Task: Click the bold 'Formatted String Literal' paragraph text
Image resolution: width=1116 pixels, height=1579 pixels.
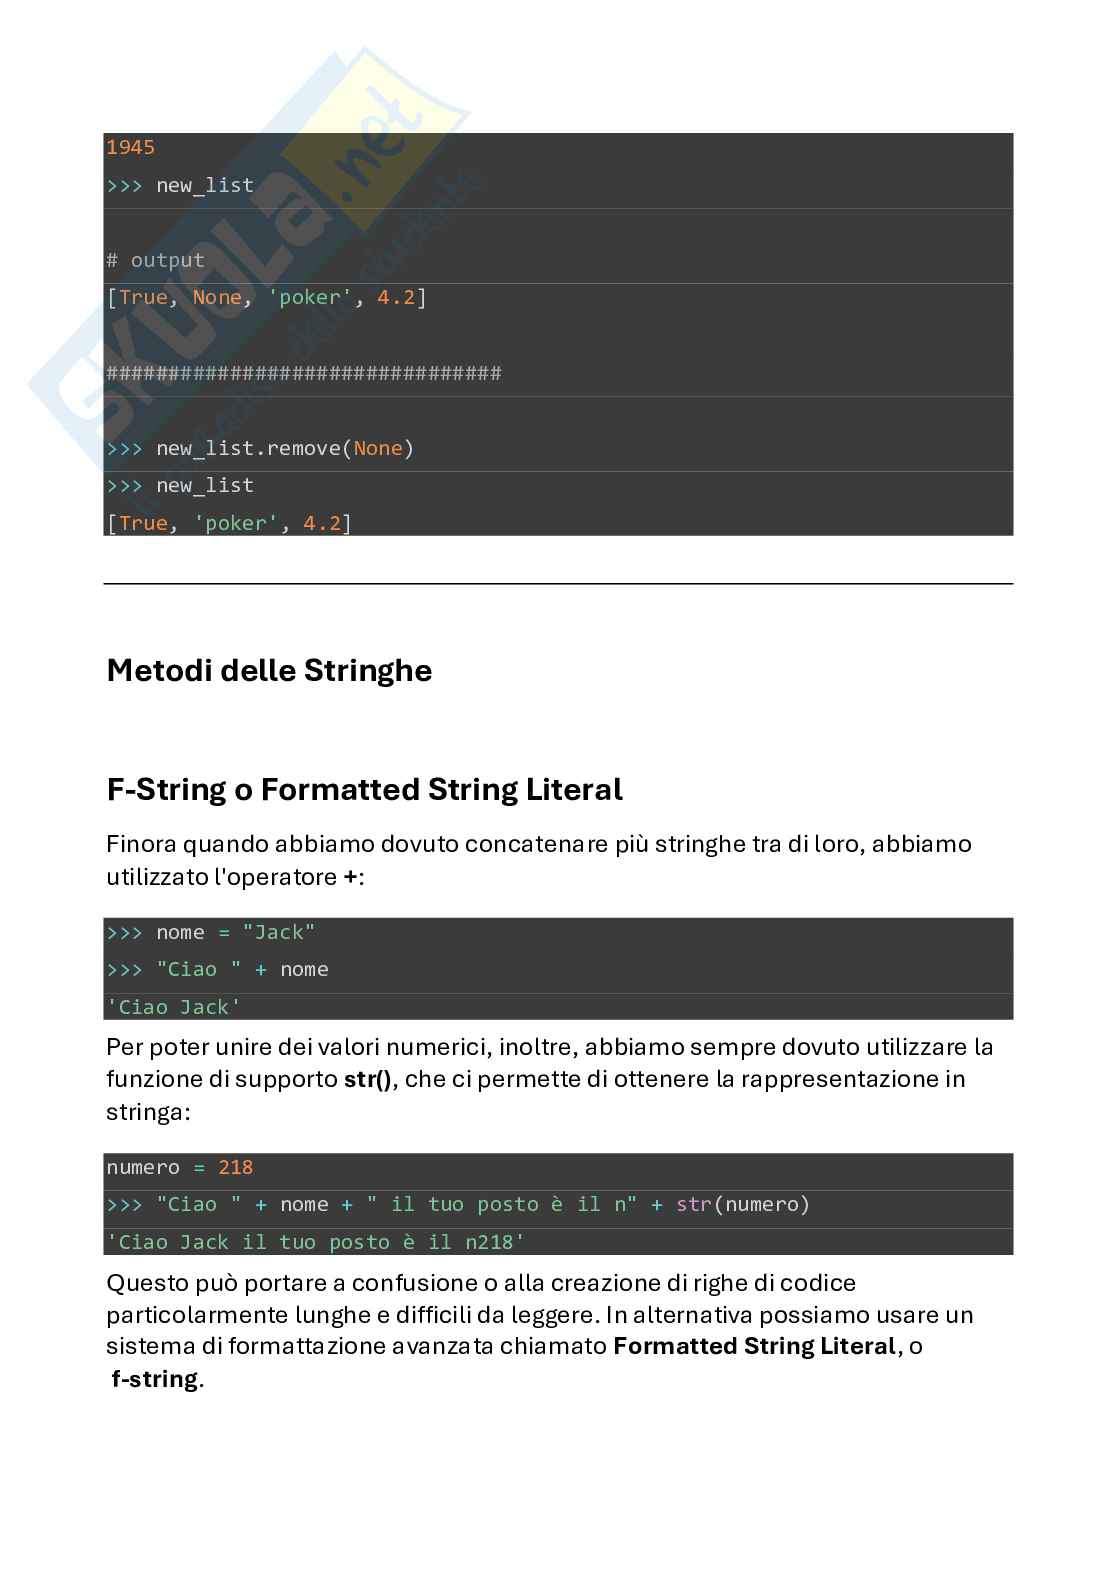Action: (754, 1346)
